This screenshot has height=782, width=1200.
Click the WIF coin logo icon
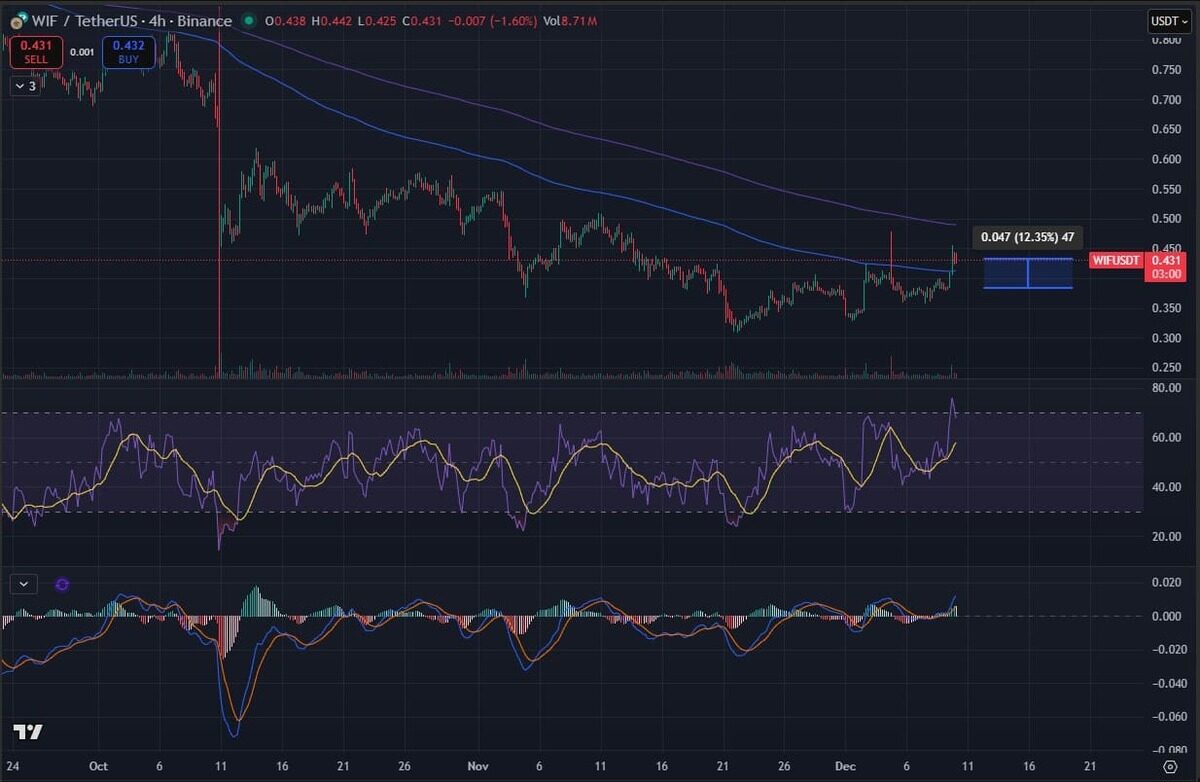pos(17,21)
